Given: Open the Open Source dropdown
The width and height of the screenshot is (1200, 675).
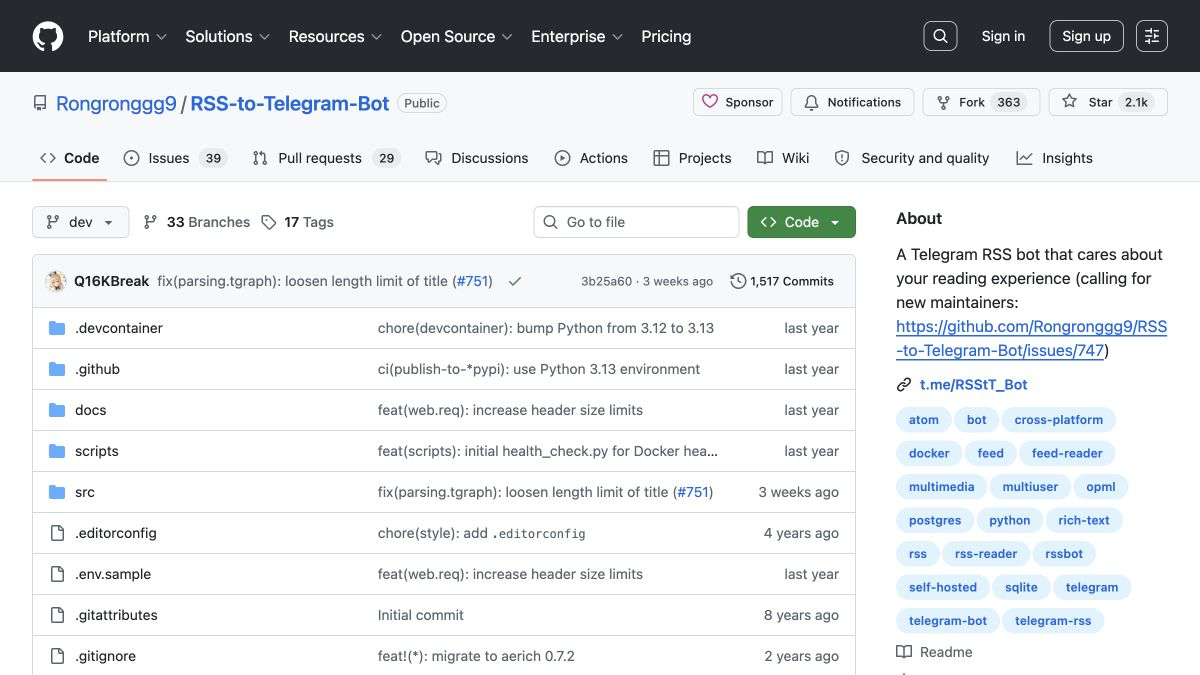Looking at the screenshot, I should (x=457, y=36).
